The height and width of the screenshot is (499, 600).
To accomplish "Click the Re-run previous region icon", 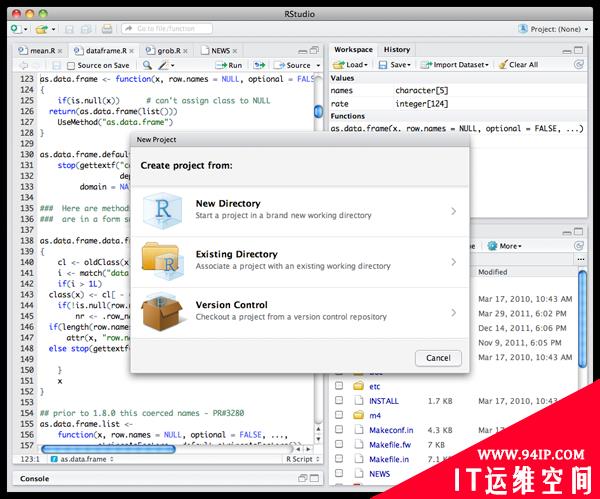I will pos(259,65).
